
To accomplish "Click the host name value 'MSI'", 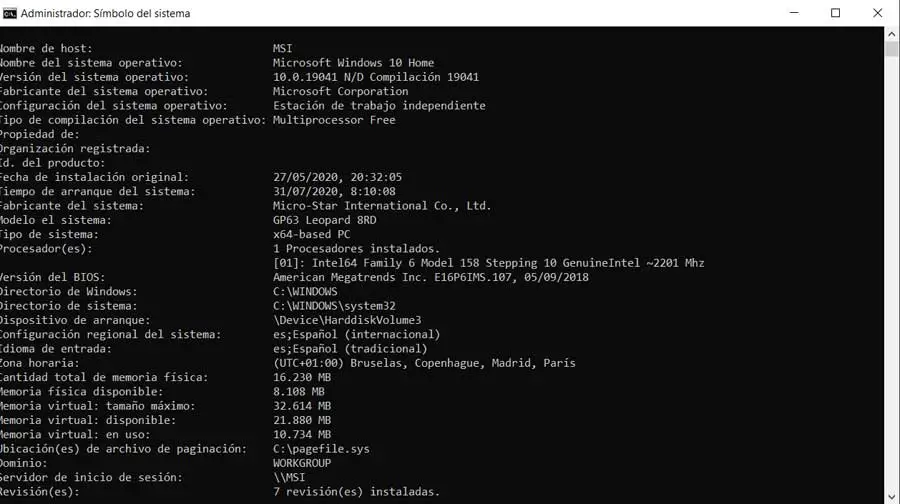I will point(283,49).
